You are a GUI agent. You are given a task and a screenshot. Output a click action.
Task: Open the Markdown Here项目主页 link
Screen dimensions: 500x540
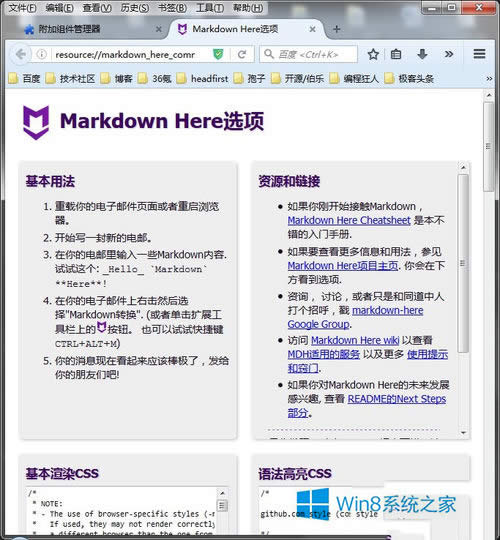tap(343, 266)
